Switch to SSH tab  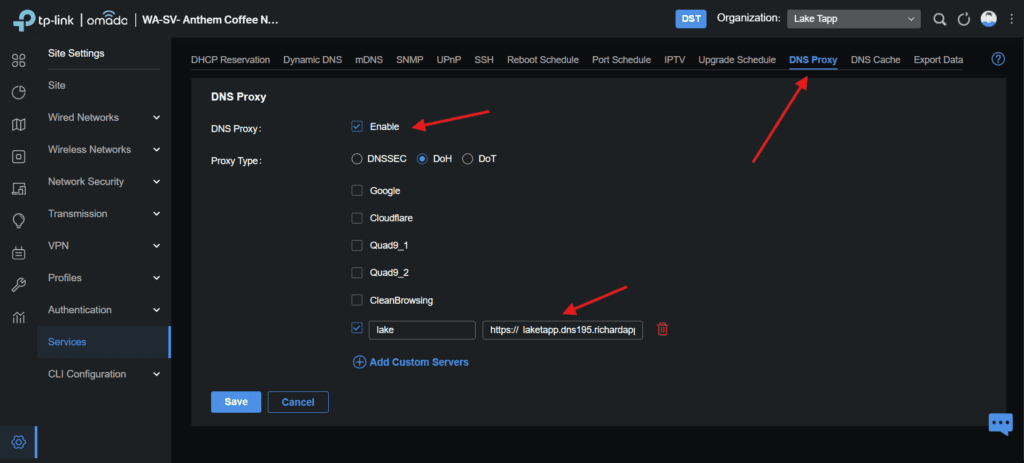(x=484, y=59)
